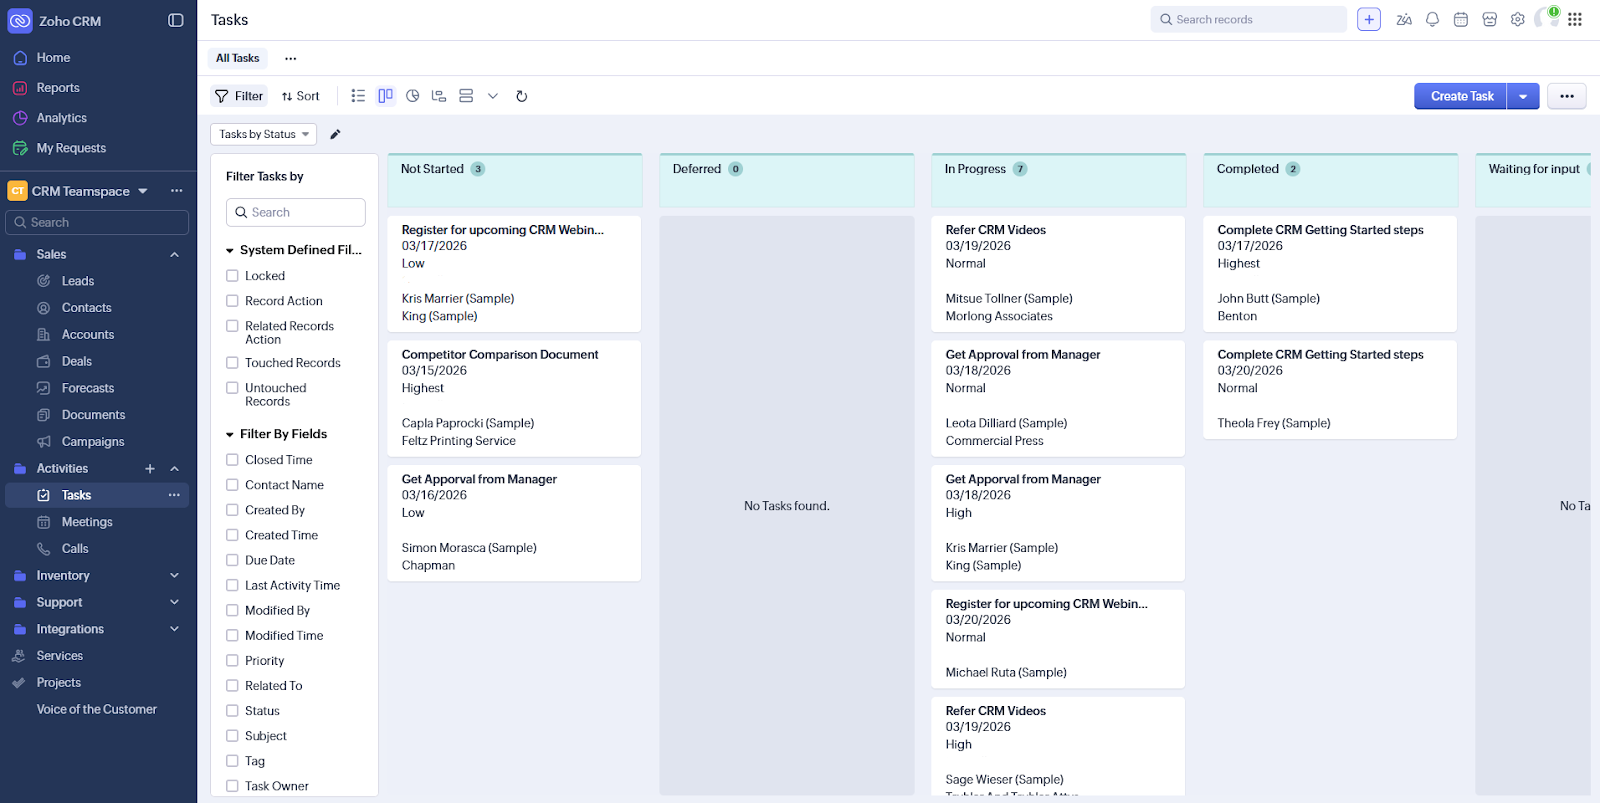The height and width of the screenshot is (803, 1600).
Task: Open the Tasks by Status dropdown
Action: 264,134
